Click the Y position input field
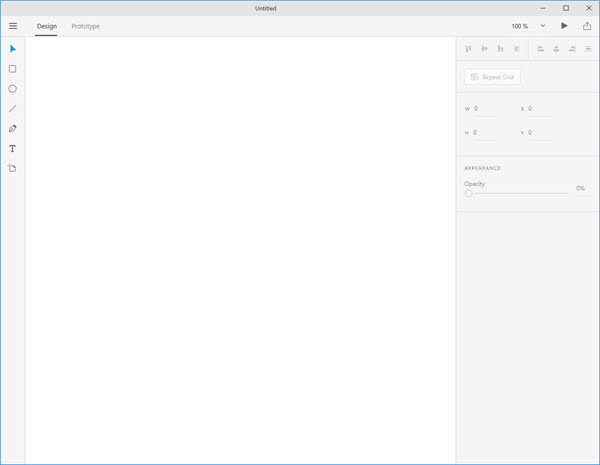 click(540, 133)
